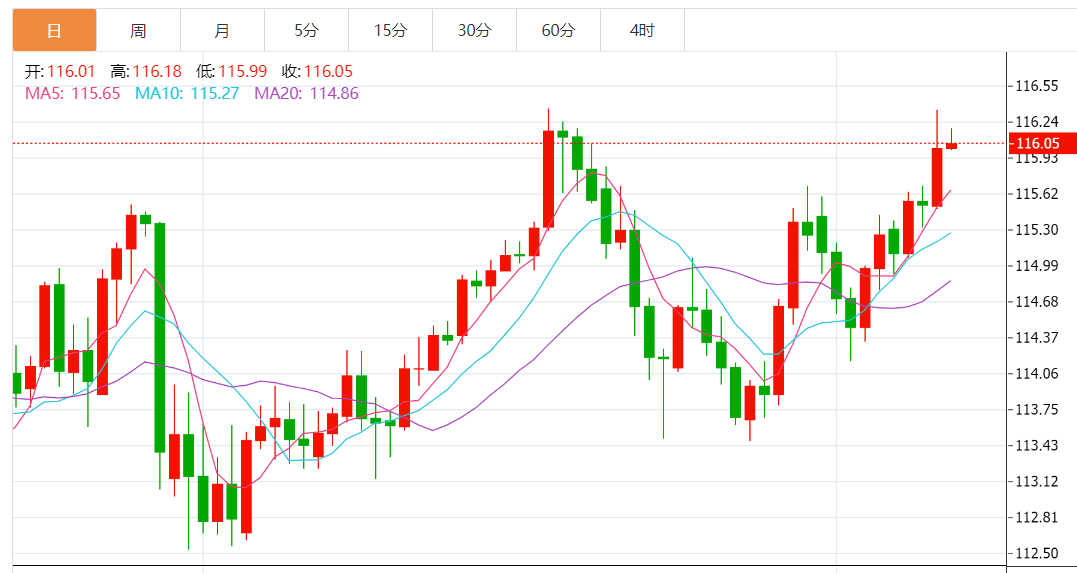Viewport: 1077px width, 573px height.
Task: Click the open price 开: 116.01
Action: coord(60,71)
